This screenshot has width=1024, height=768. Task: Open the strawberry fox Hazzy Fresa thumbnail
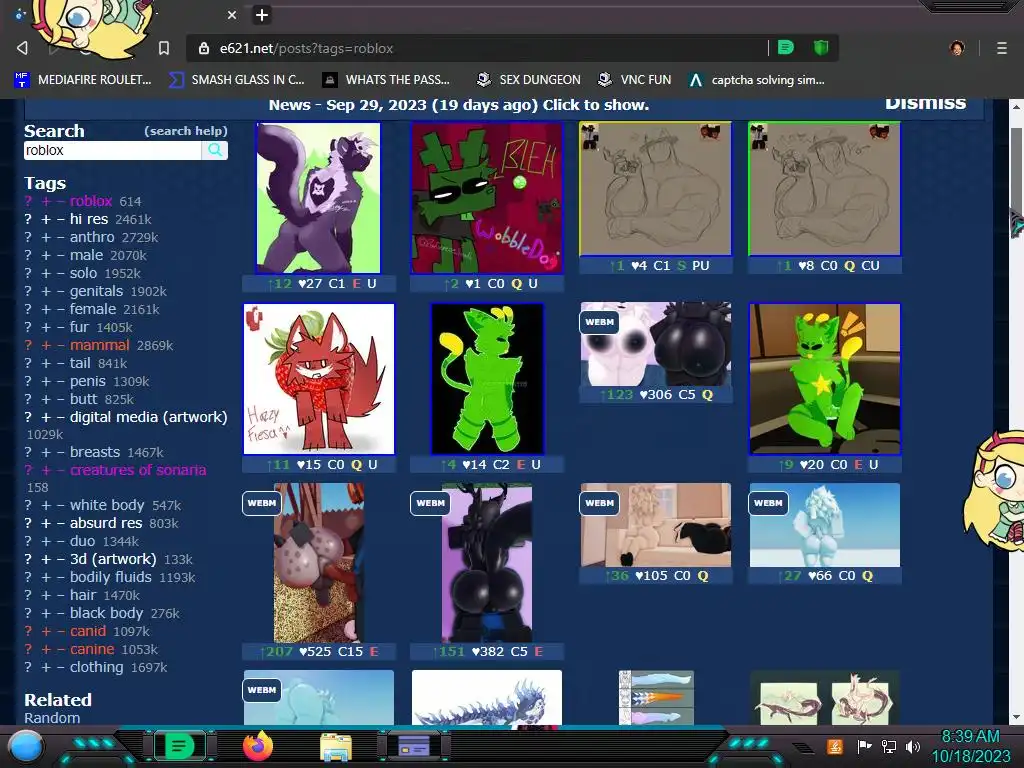(319, 379)
